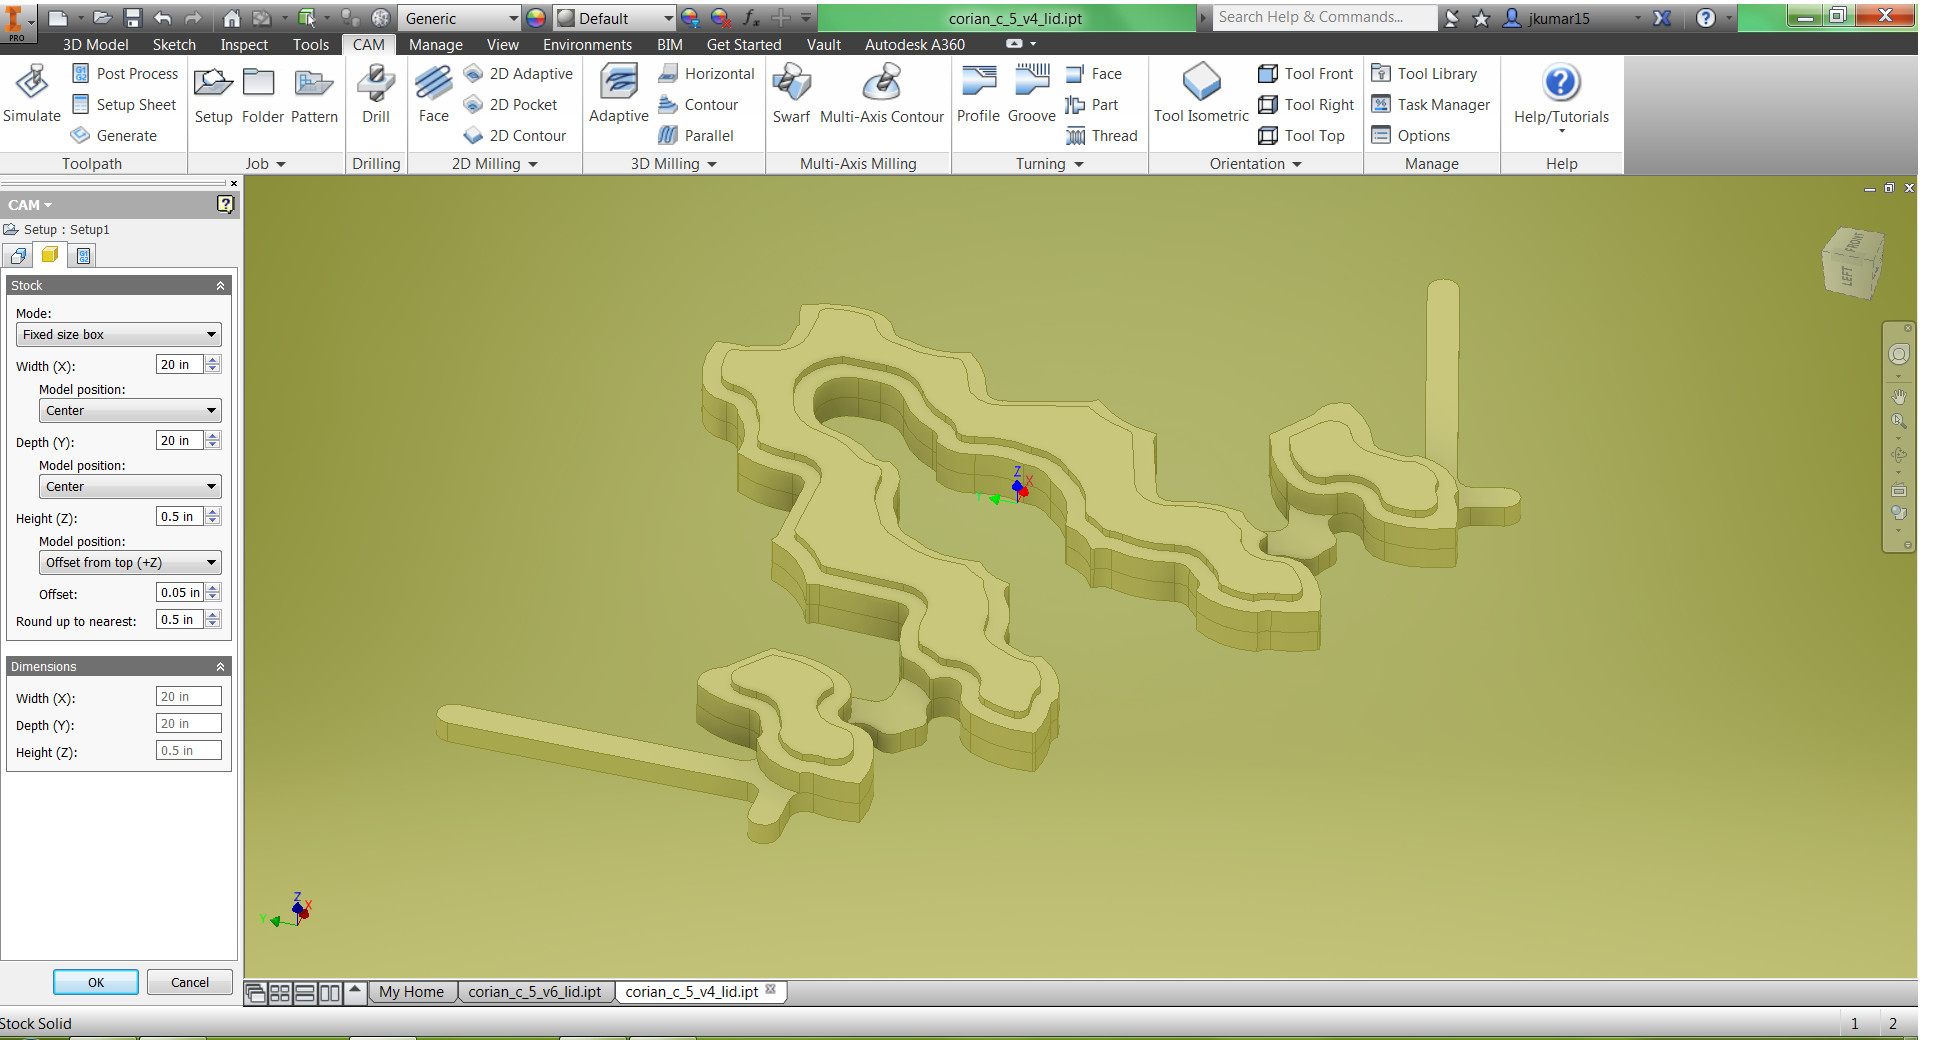Collapse the Stock section

click(220, 286)
